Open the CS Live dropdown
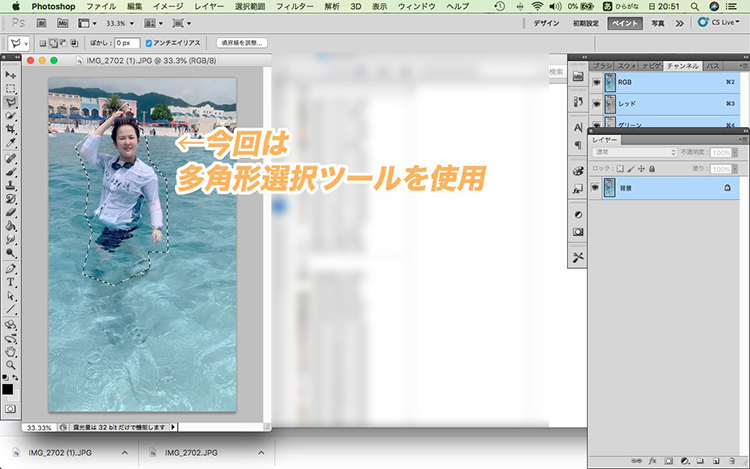 click(x=719, y=22)
